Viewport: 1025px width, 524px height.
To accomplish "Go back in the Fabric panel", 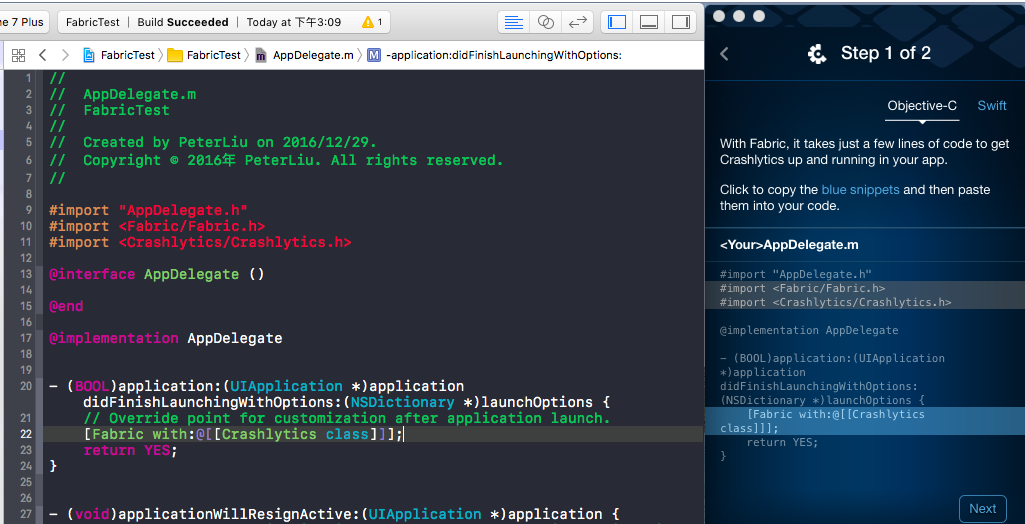I will click(x=725, y=54).
